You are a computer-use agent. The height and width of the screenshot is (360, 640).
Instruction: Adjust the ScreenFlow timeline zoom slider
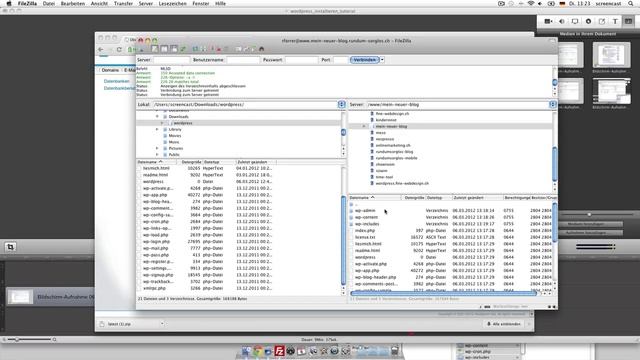click(17, 339)
